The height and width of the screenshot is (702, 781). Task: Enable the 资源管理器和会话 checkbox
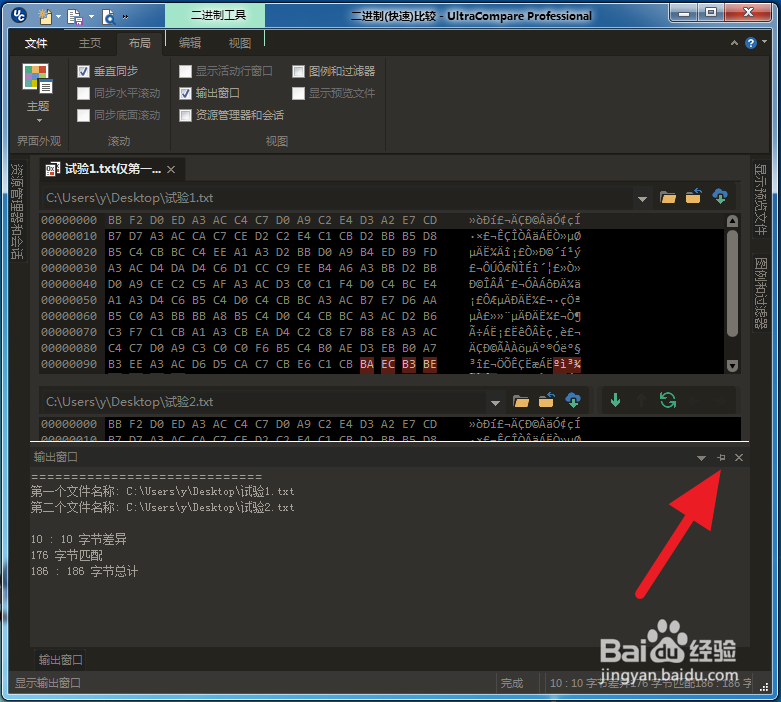click(185, 115)
